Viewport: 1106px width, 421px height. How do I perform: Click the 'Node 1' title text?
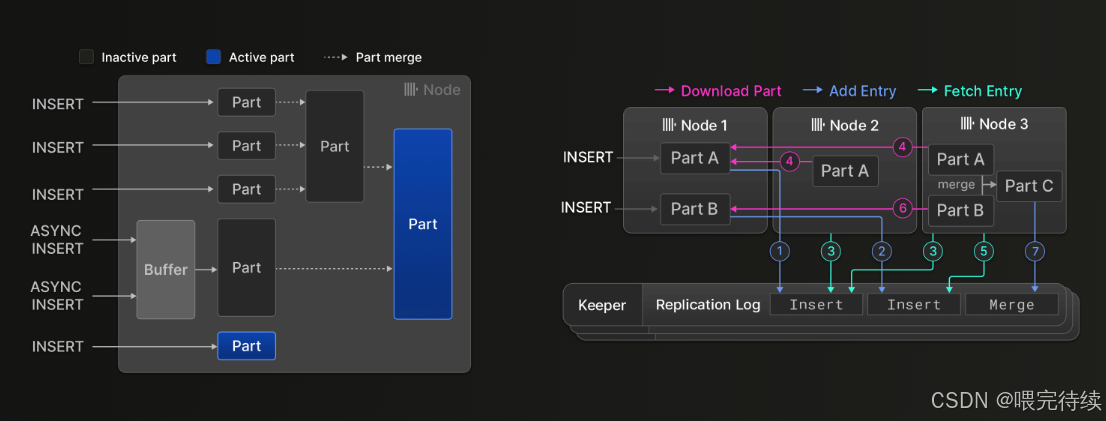click(704, 126)
